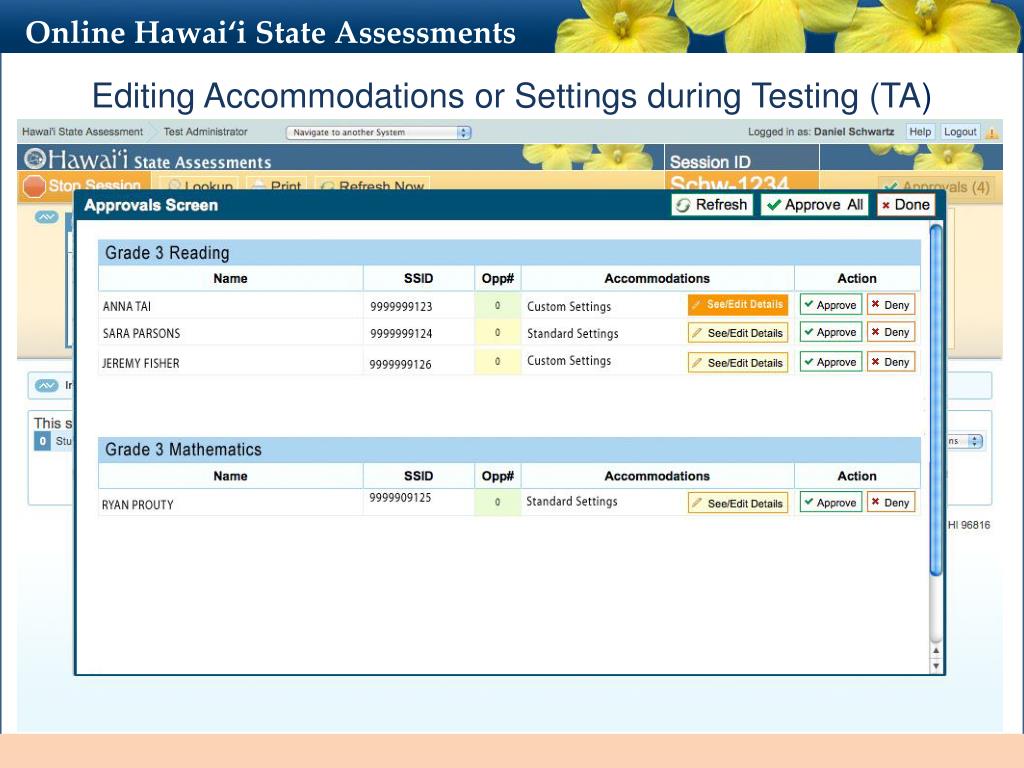Deny Sara Parsons' test request
The width and height of the screenshot is (1024, 768).
tap(891, 332)
